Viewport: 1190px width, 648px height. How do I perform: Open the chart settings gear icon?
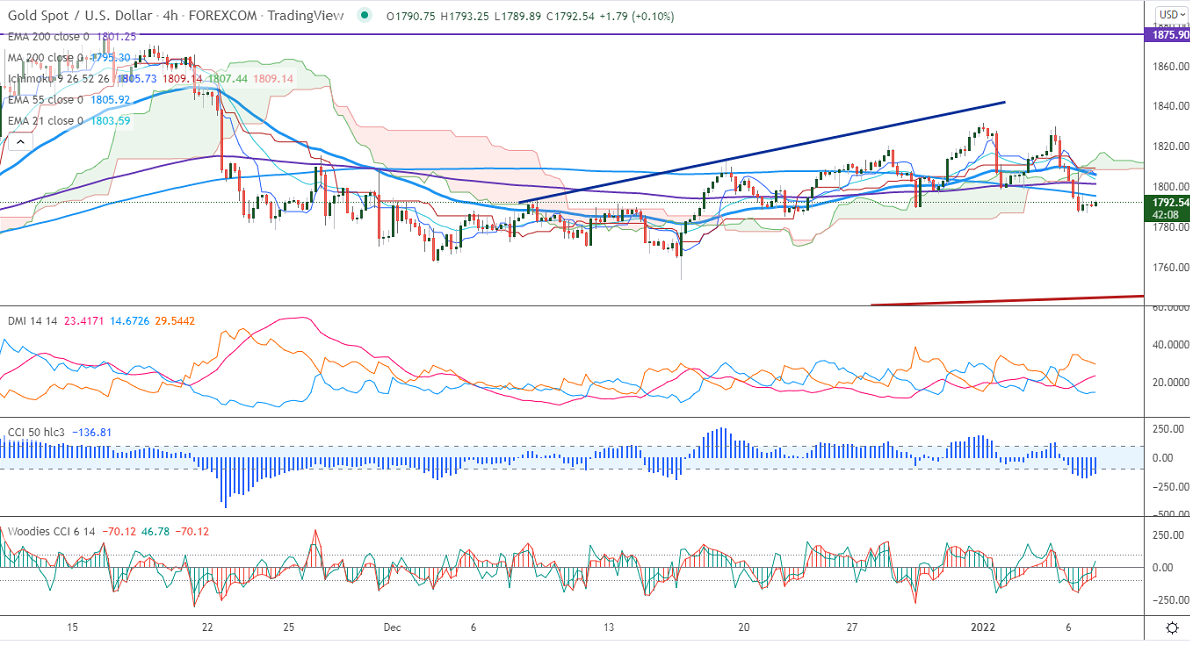pyautogui.click(x=1173, y=628)
